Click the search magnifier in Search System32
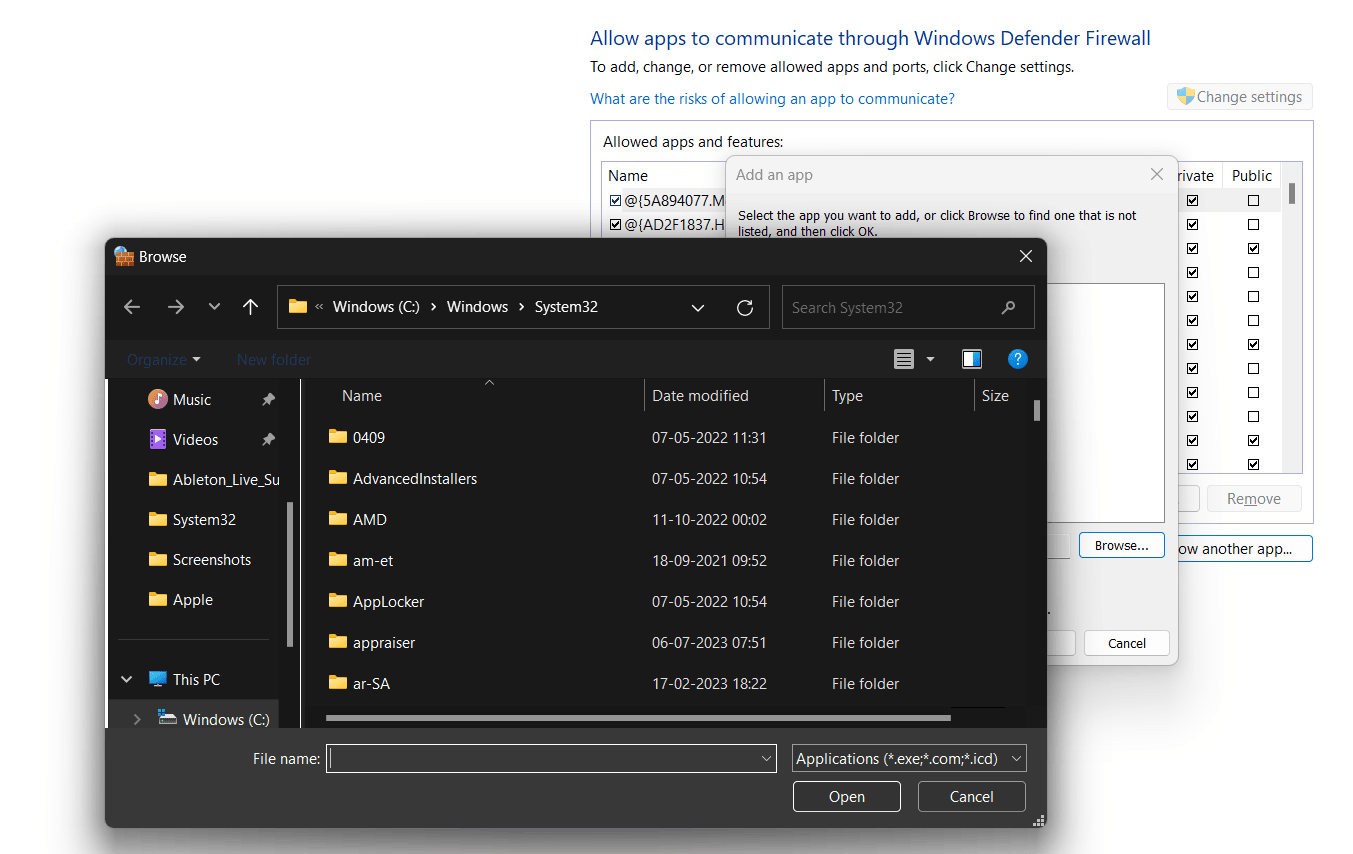This screenshot has height=854, width=1353. tap(1009, 307)
